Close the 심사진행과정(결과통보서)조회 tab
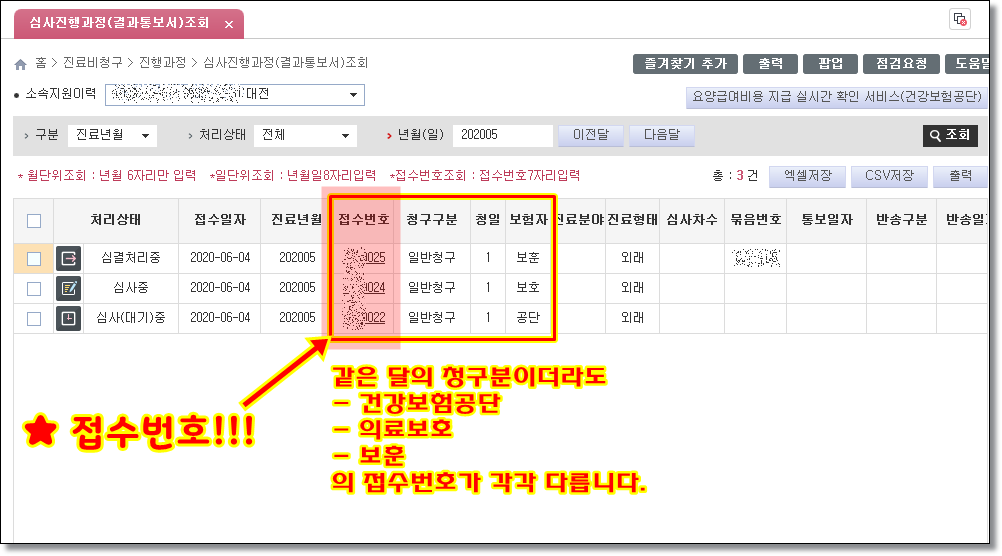The image size is (1002, 556). 229,24
